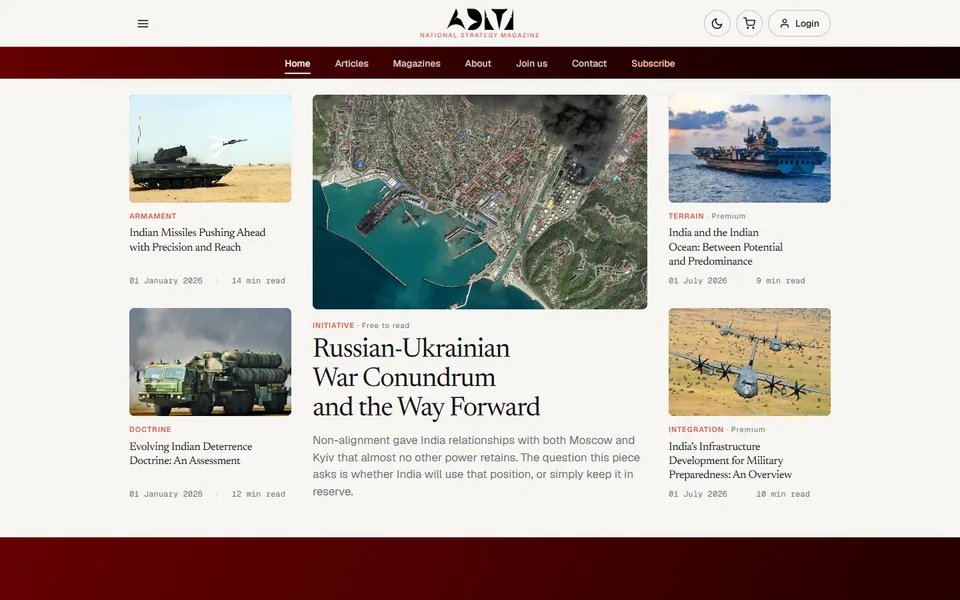Click the Login button
Image resolution: width=960 pixels, height=600 pixels.
pos(799,24)
